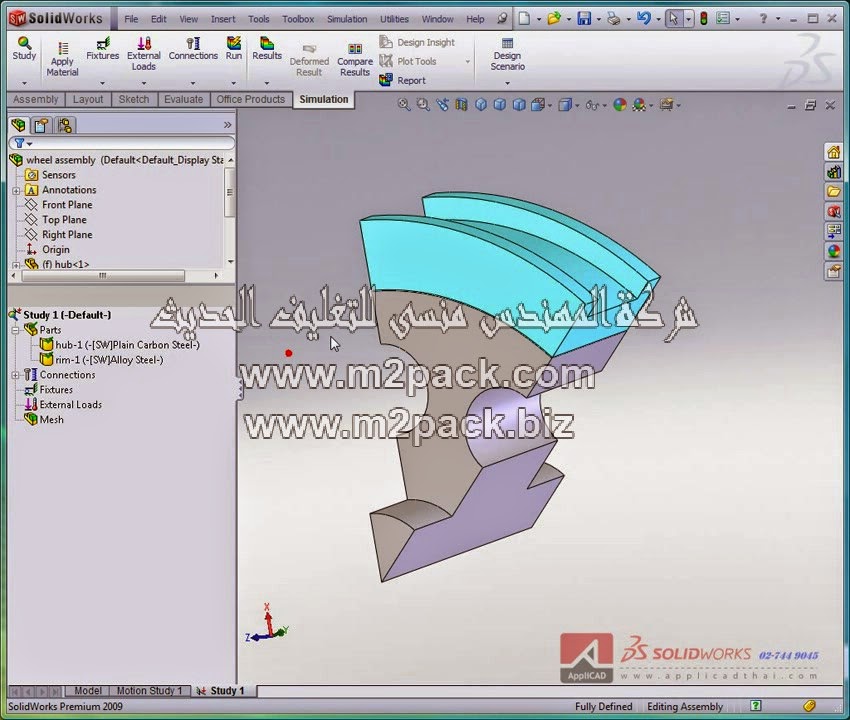Click the Zoom to Area icon

[423, 105]
